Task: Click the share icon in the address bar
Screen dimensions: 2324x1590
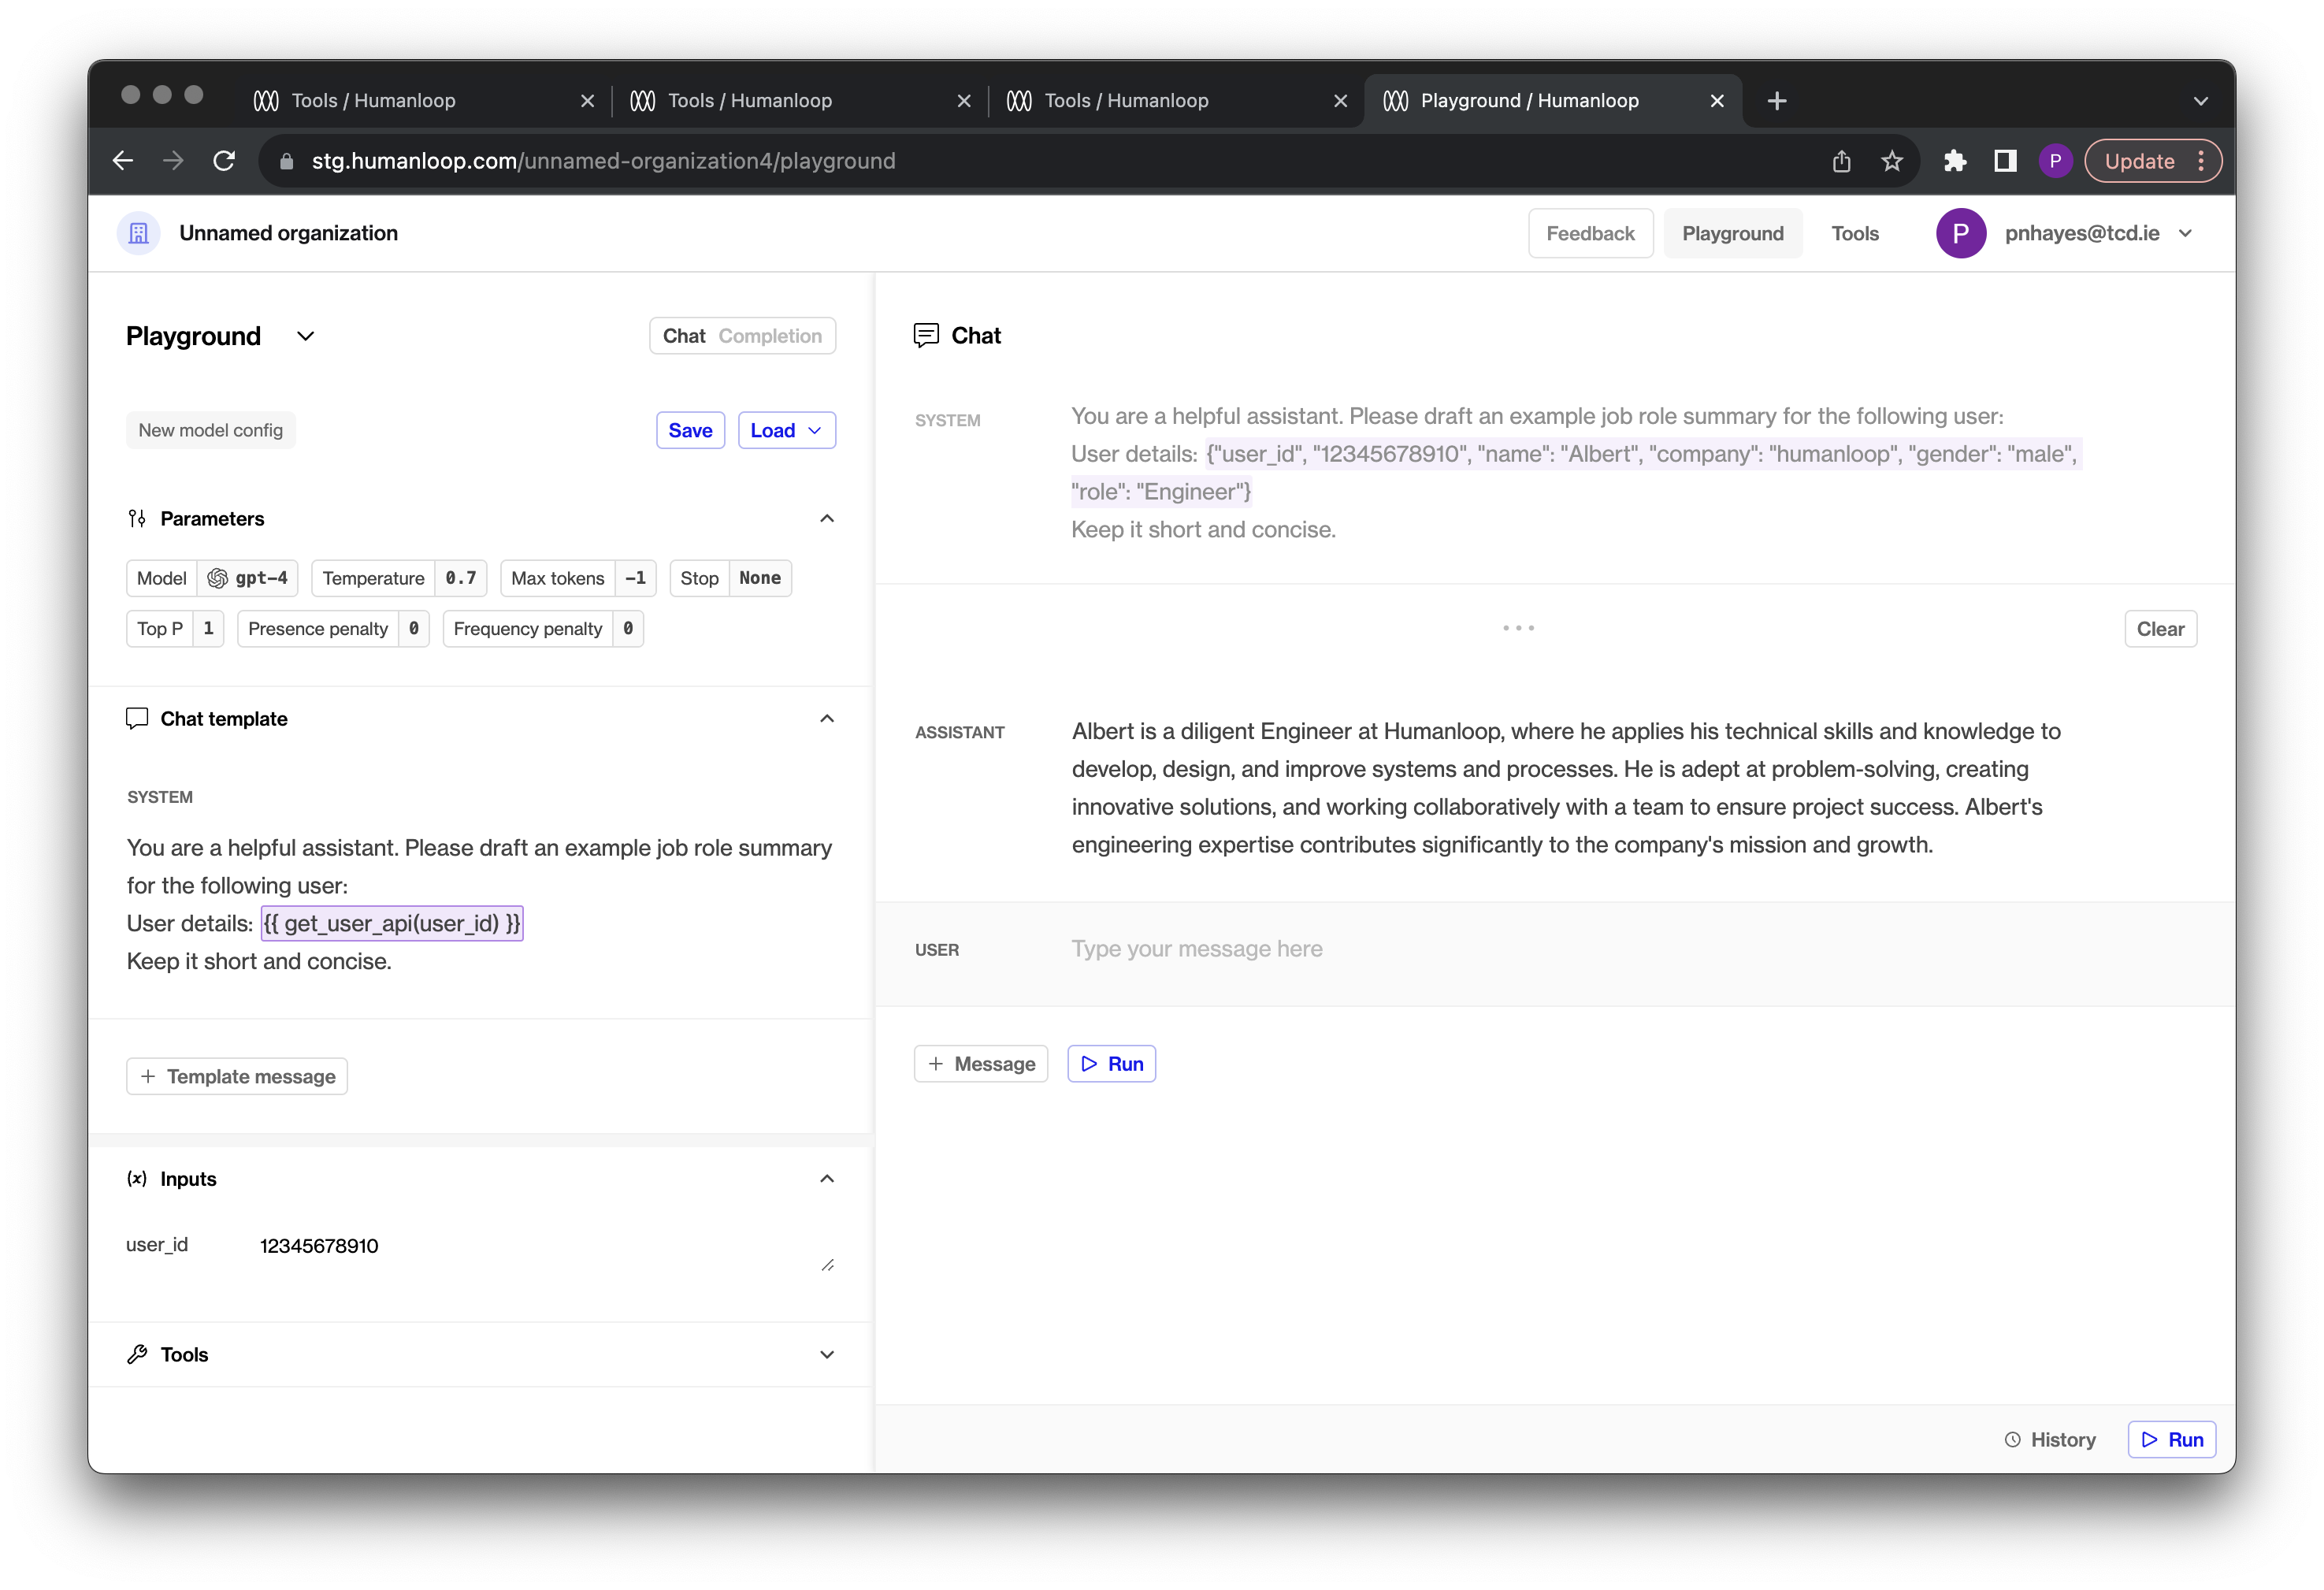Action: 1841,161
